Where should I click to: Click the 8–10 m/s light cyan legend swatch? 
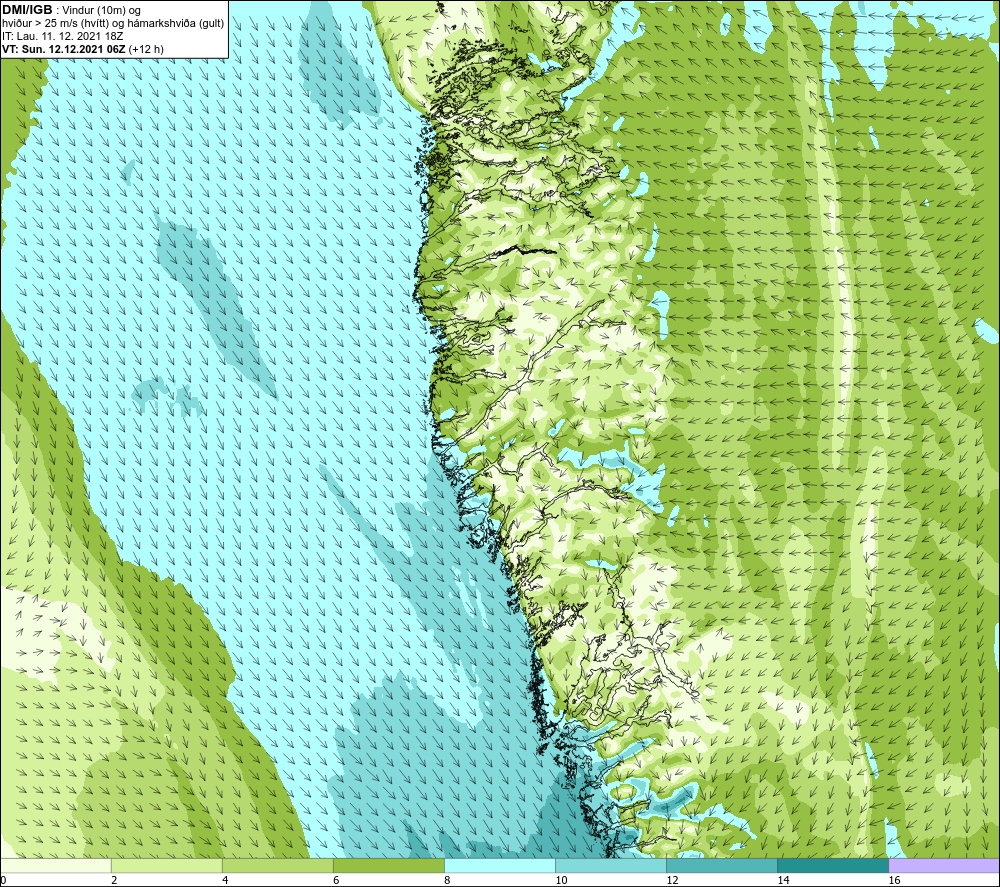500,865
